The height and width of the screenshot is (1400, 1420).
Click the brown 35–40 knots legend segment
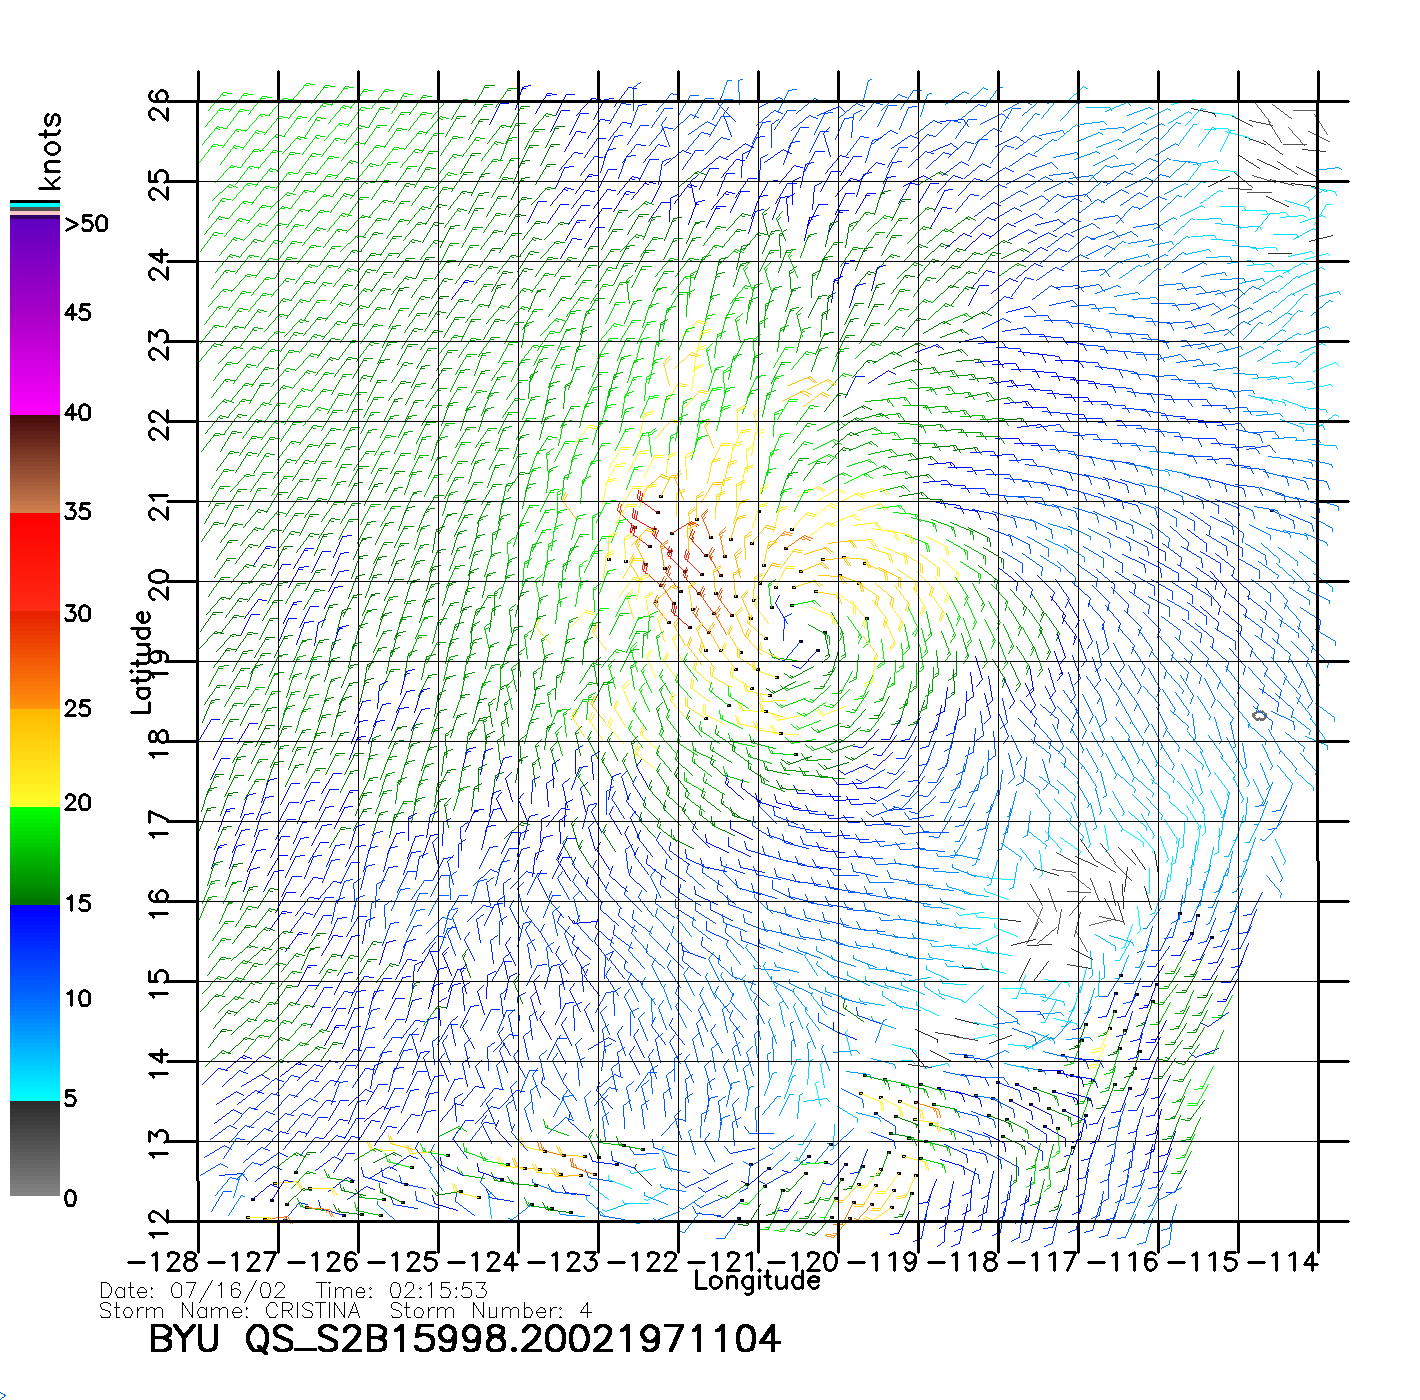35,465
